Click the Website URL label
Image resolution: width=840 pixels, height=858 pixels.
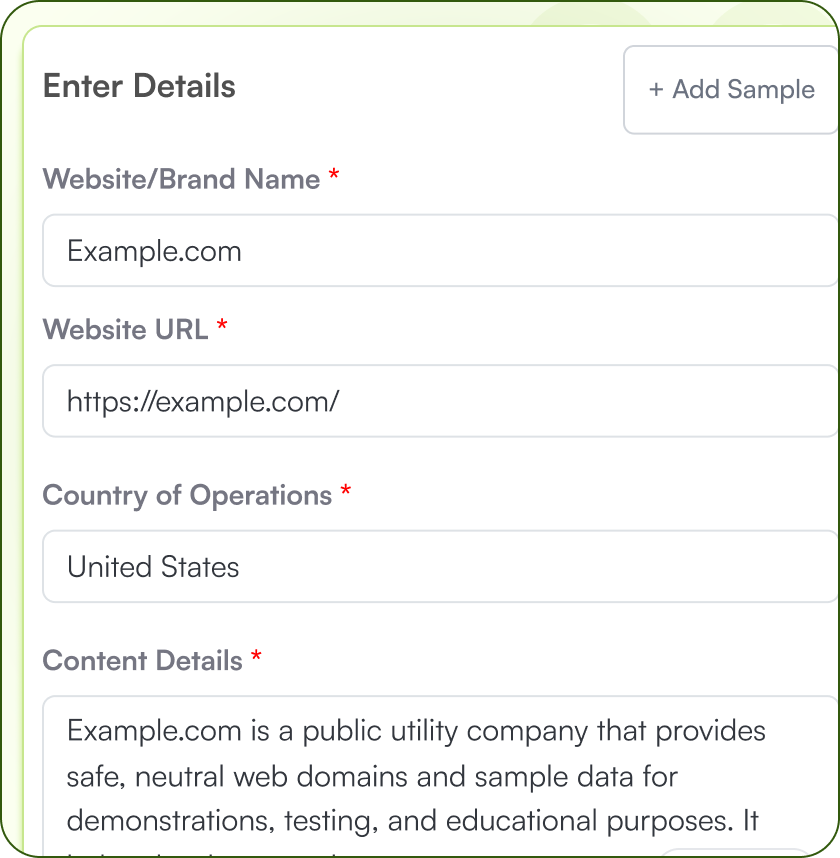(x=124, y=330)
